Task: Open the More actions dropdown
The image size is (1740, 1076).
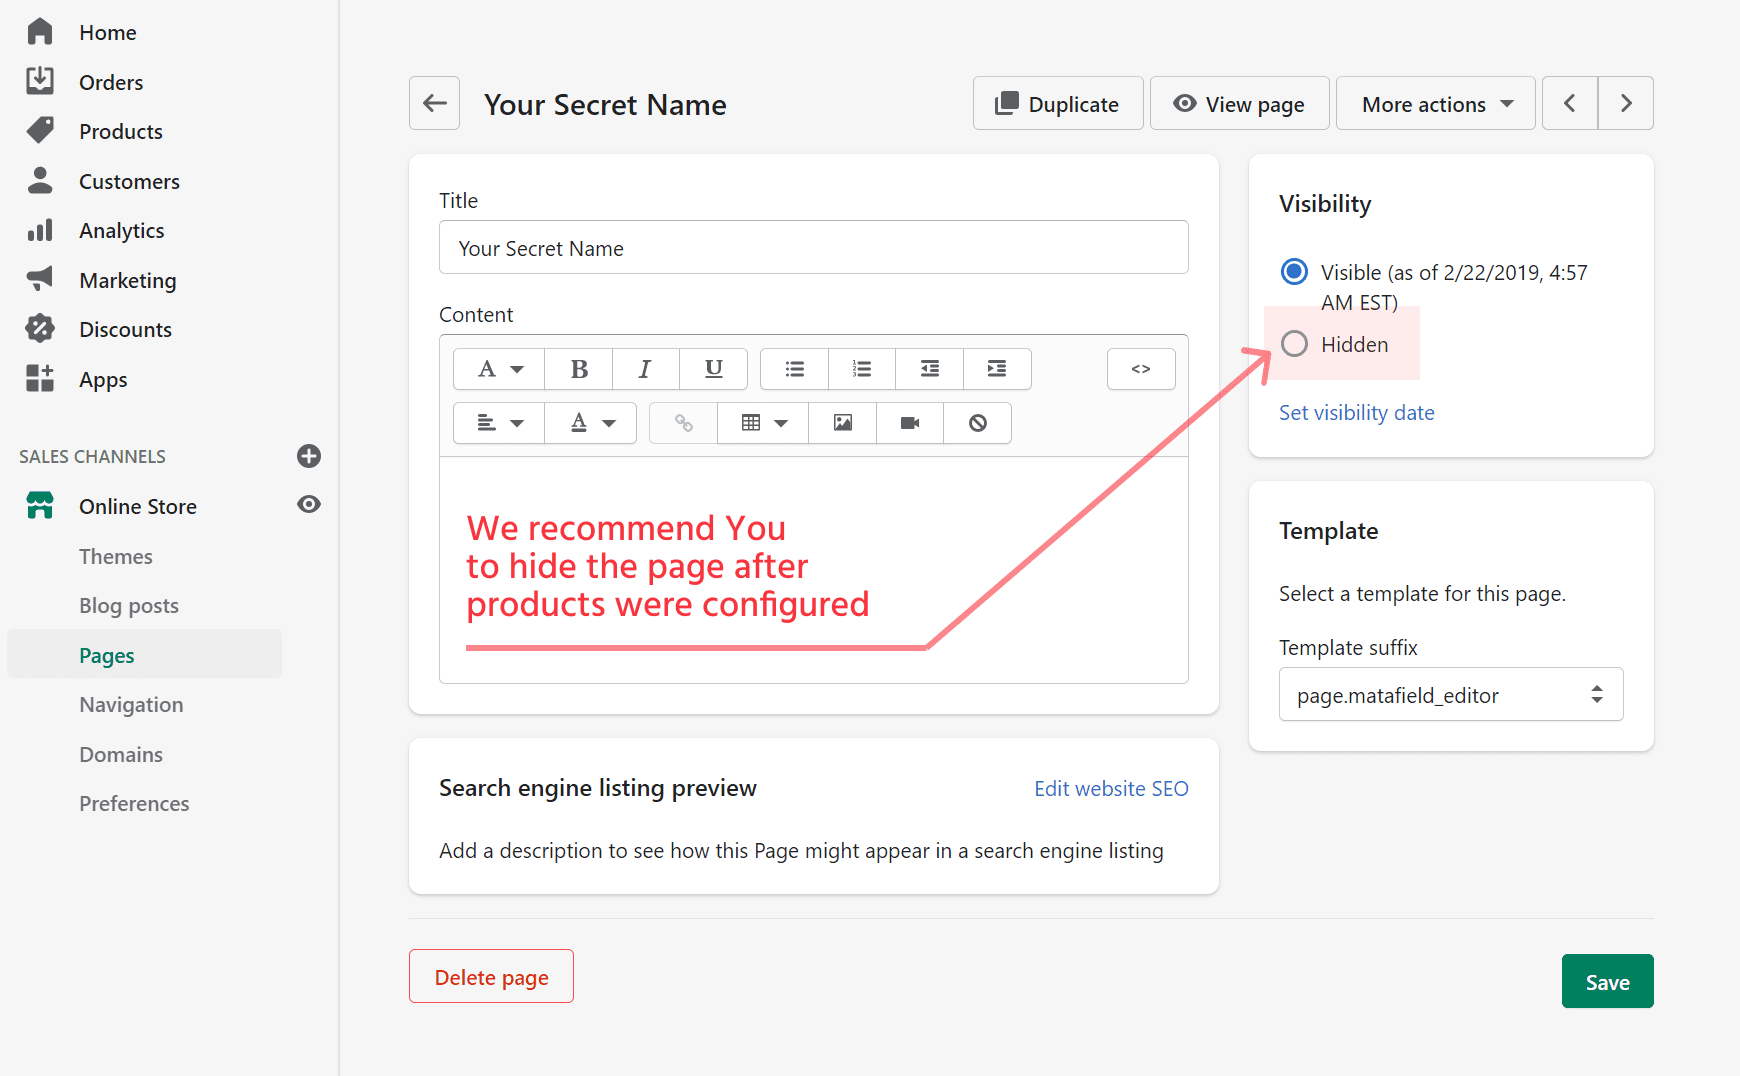Action: point(1435,103)
